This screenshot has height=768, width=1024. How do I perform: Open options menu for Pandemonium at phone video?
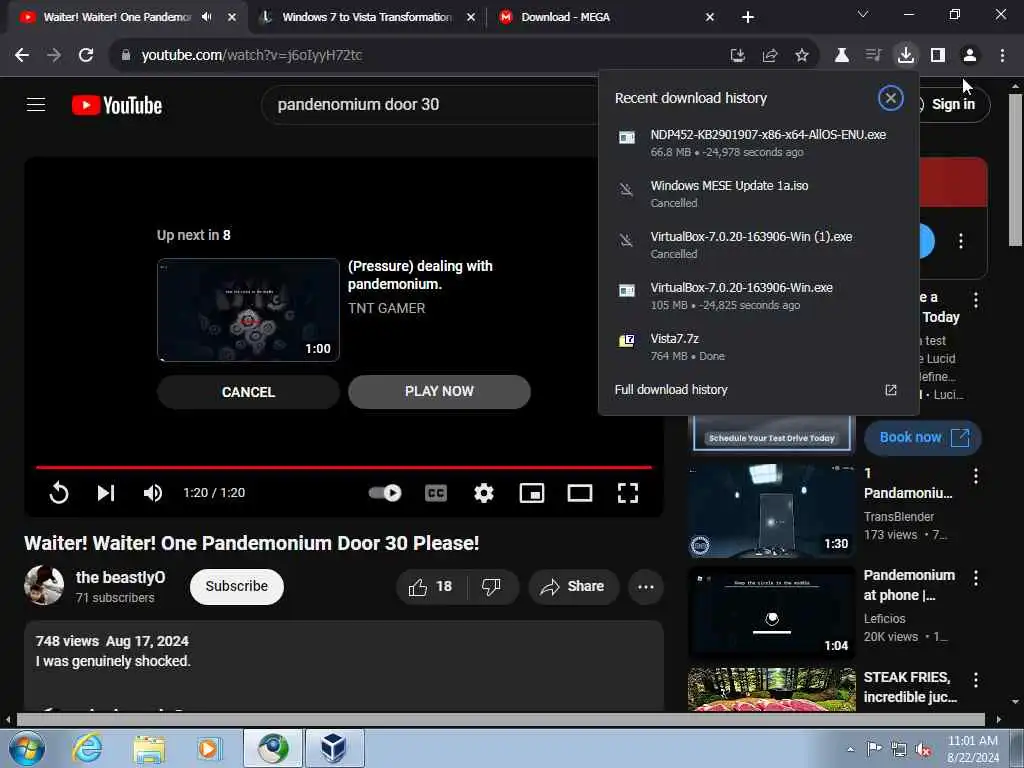976,578
